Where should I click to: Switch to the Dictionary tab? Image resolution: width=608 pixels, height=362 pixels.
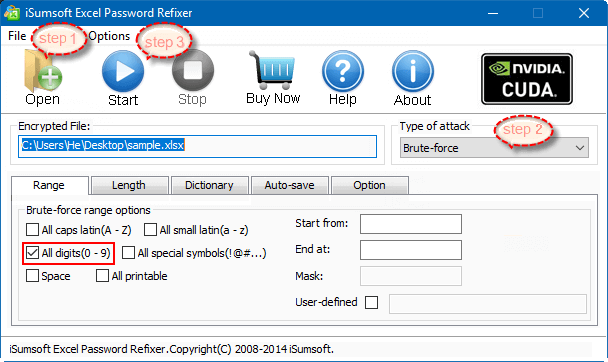coord(209,185)
